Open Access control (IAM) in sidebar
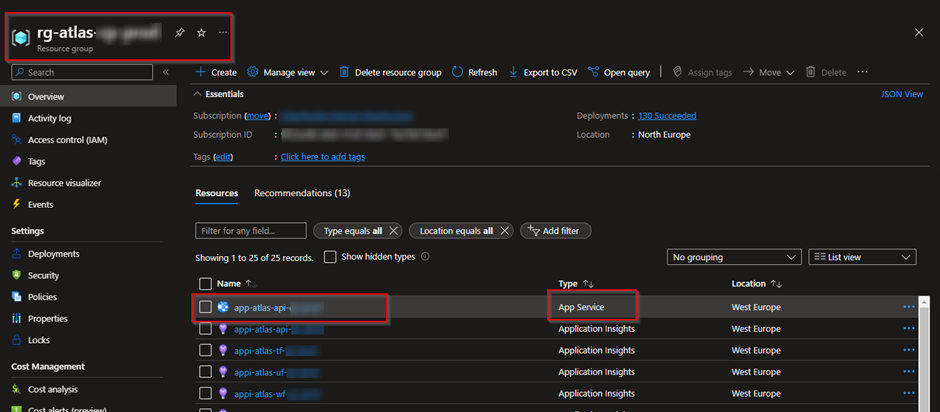Viewport: 940px width, 412px height. point(67,140)
